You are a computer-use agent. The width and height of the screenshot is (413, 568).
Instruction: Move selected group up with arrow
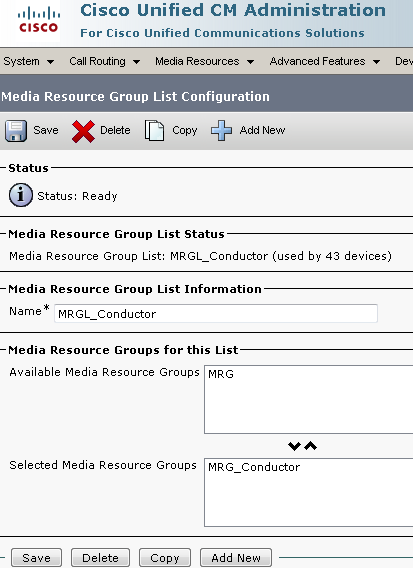tap(310, 446)
